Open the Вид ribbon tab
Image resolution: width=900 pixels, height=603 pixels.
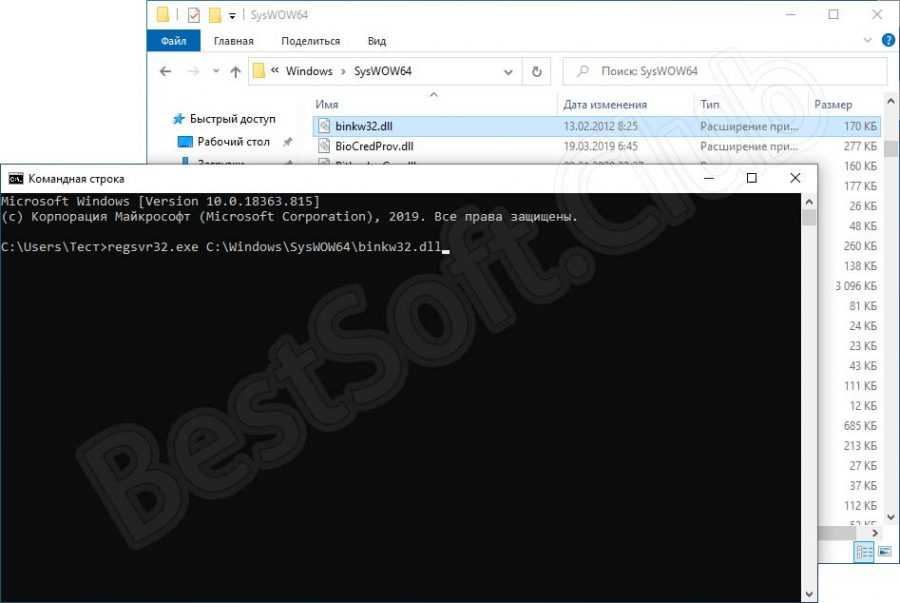point(376,41)
